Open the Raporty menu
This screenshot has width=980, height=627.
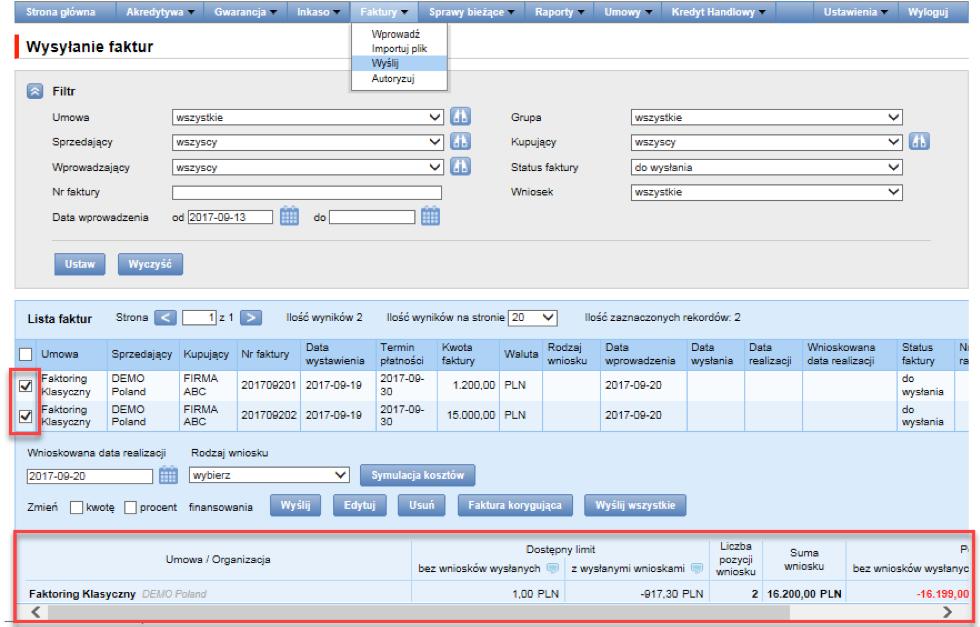559,12
